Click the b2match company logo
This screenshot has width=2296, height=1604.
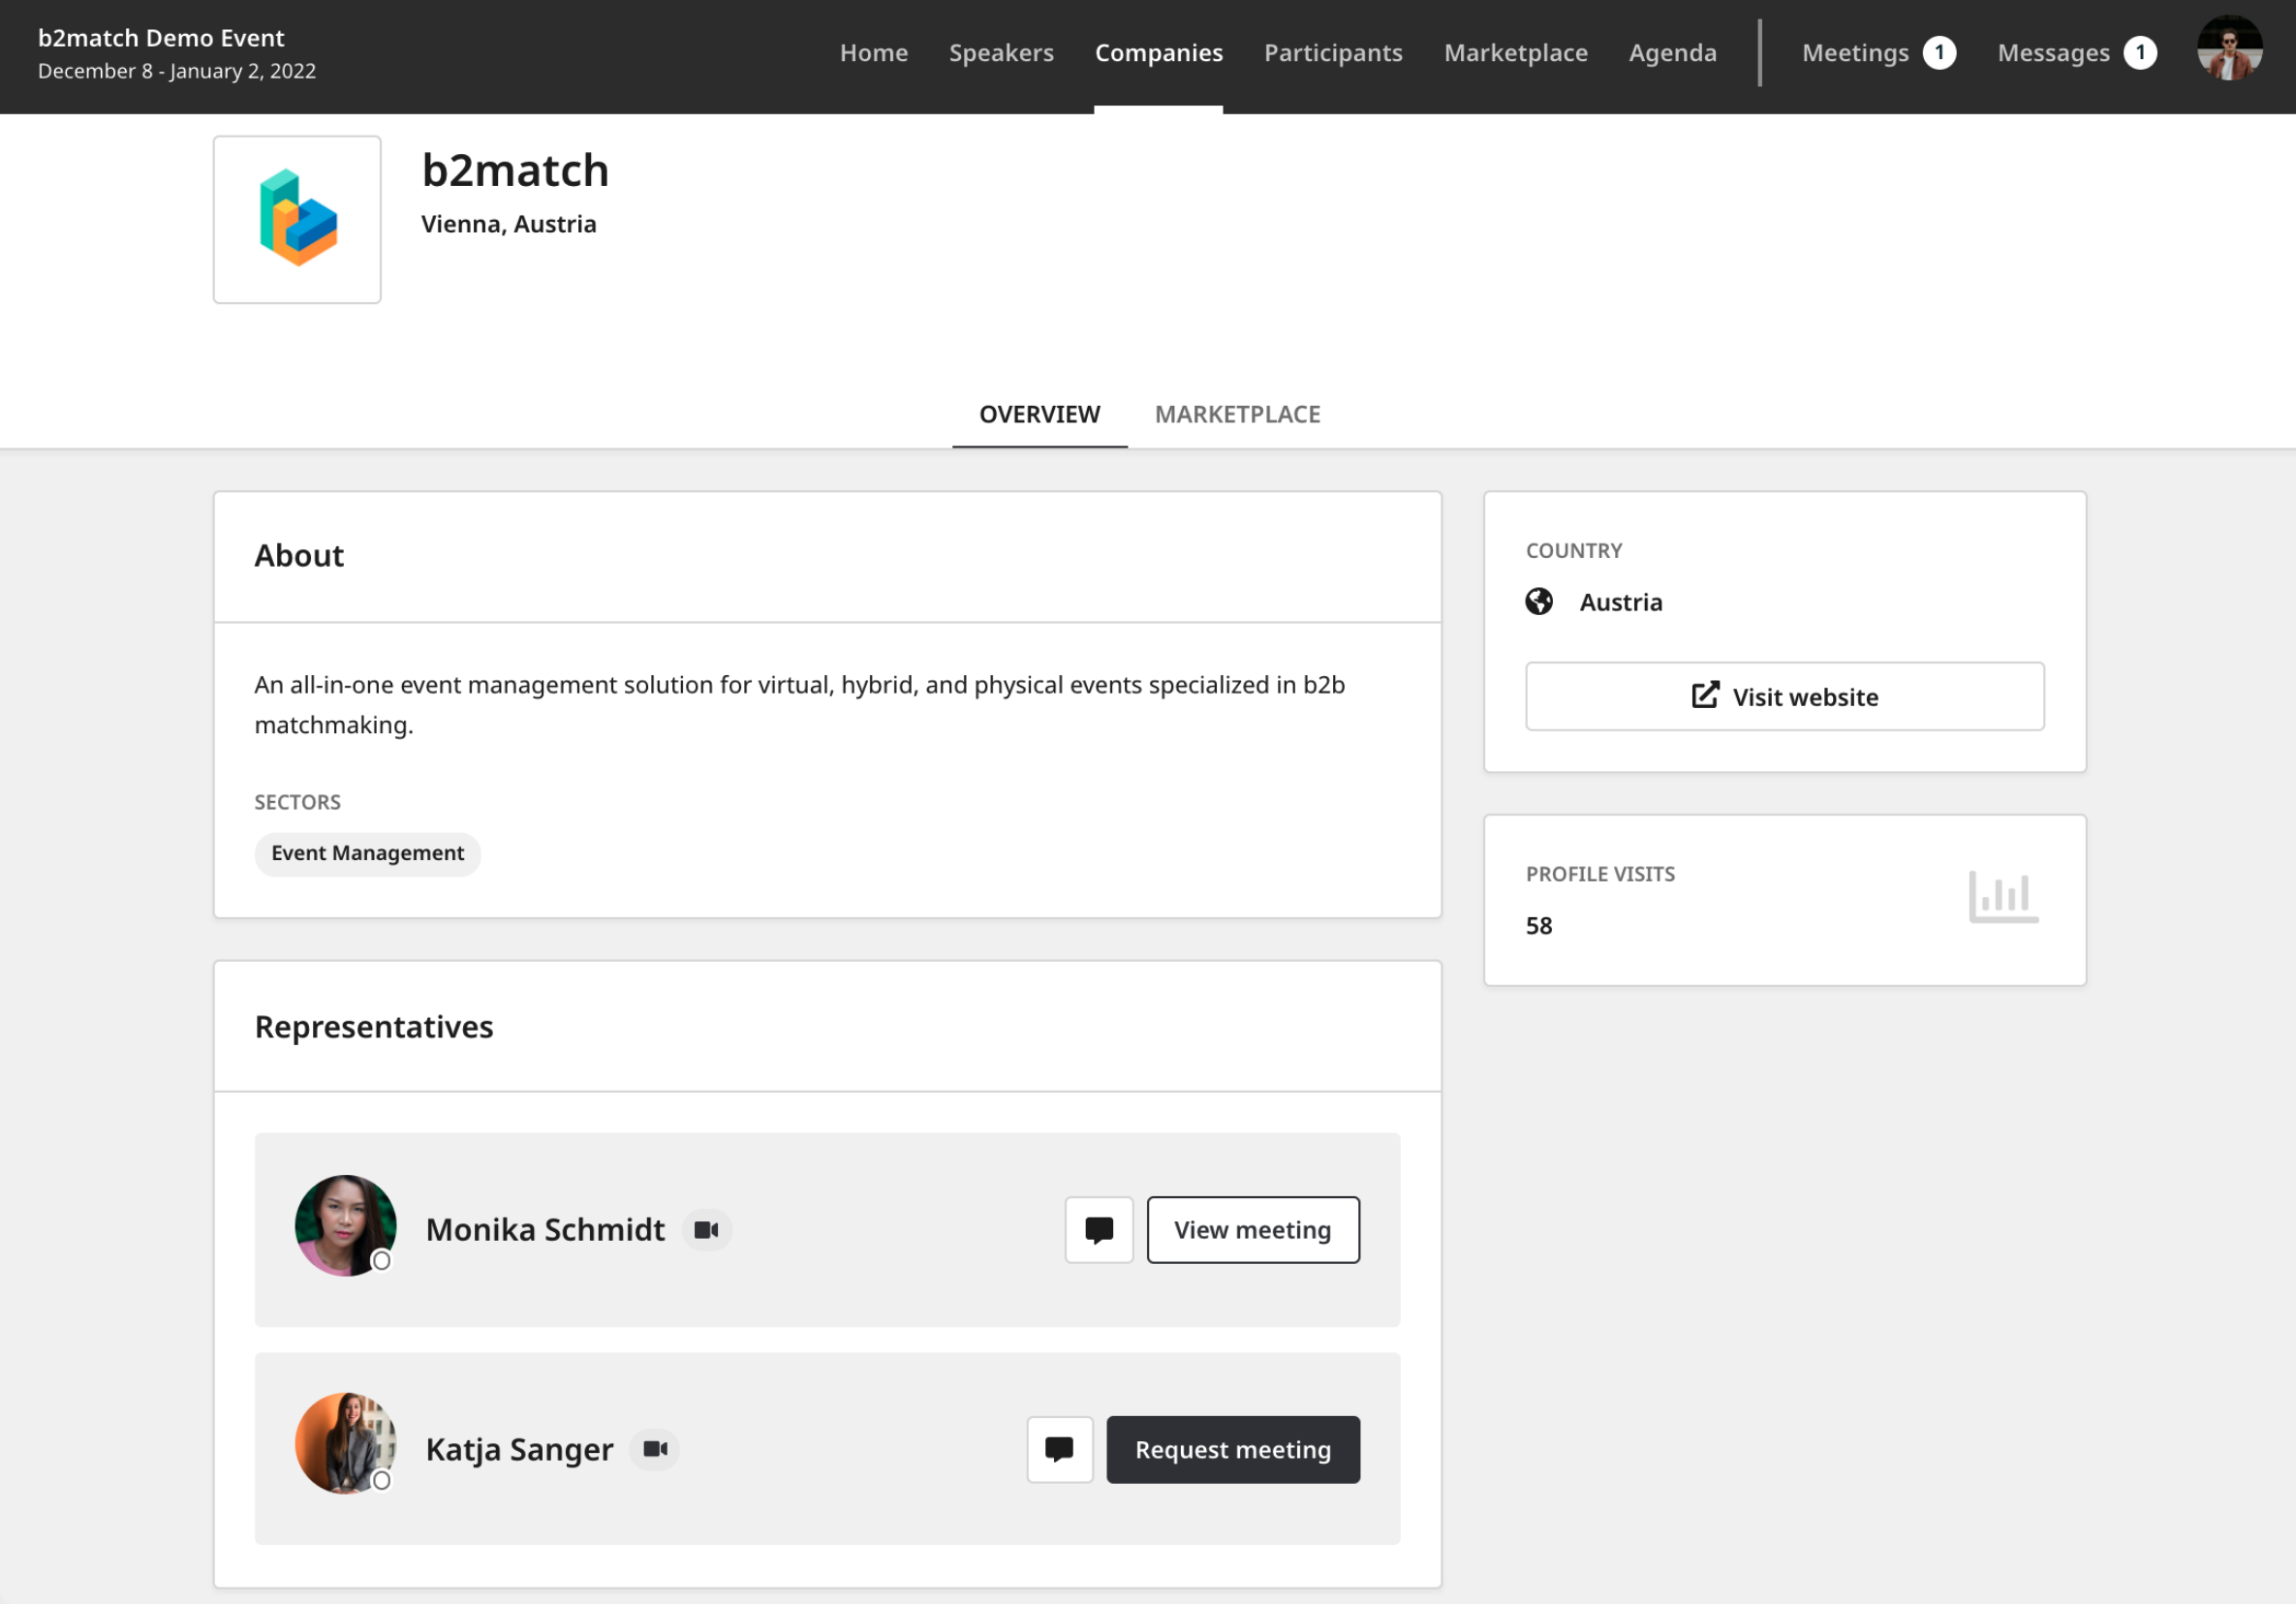coord(297,219)
